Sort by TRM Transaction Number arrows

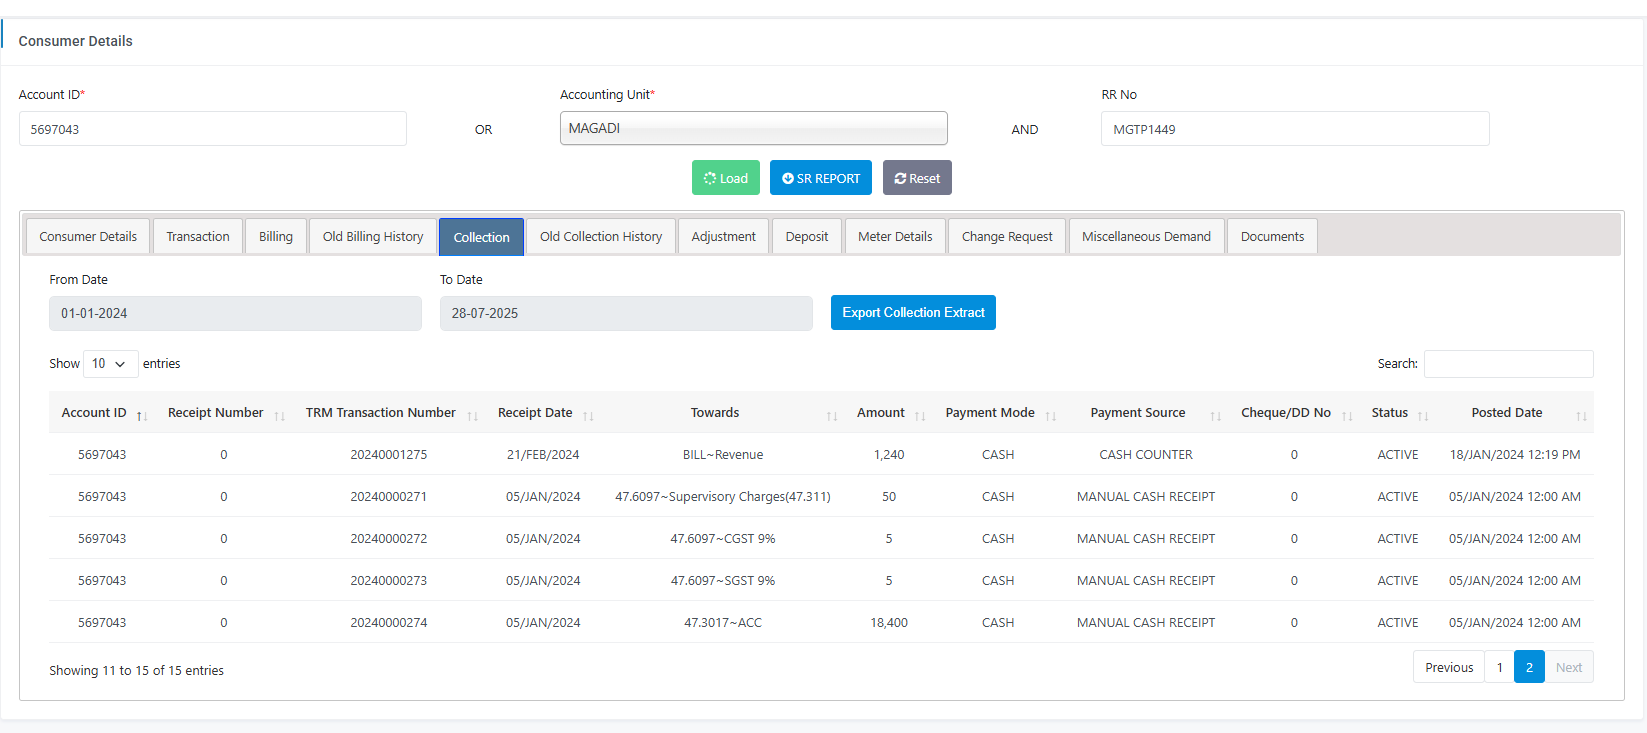[x=472, y=415]
